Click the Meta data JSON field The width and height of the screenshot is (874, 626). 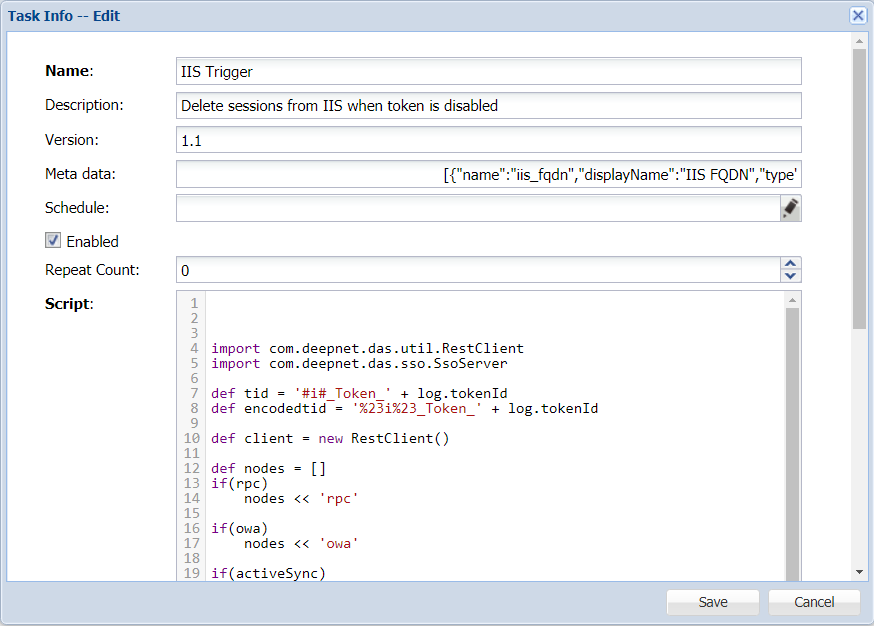pyautogui.click(x=488, y=175)
